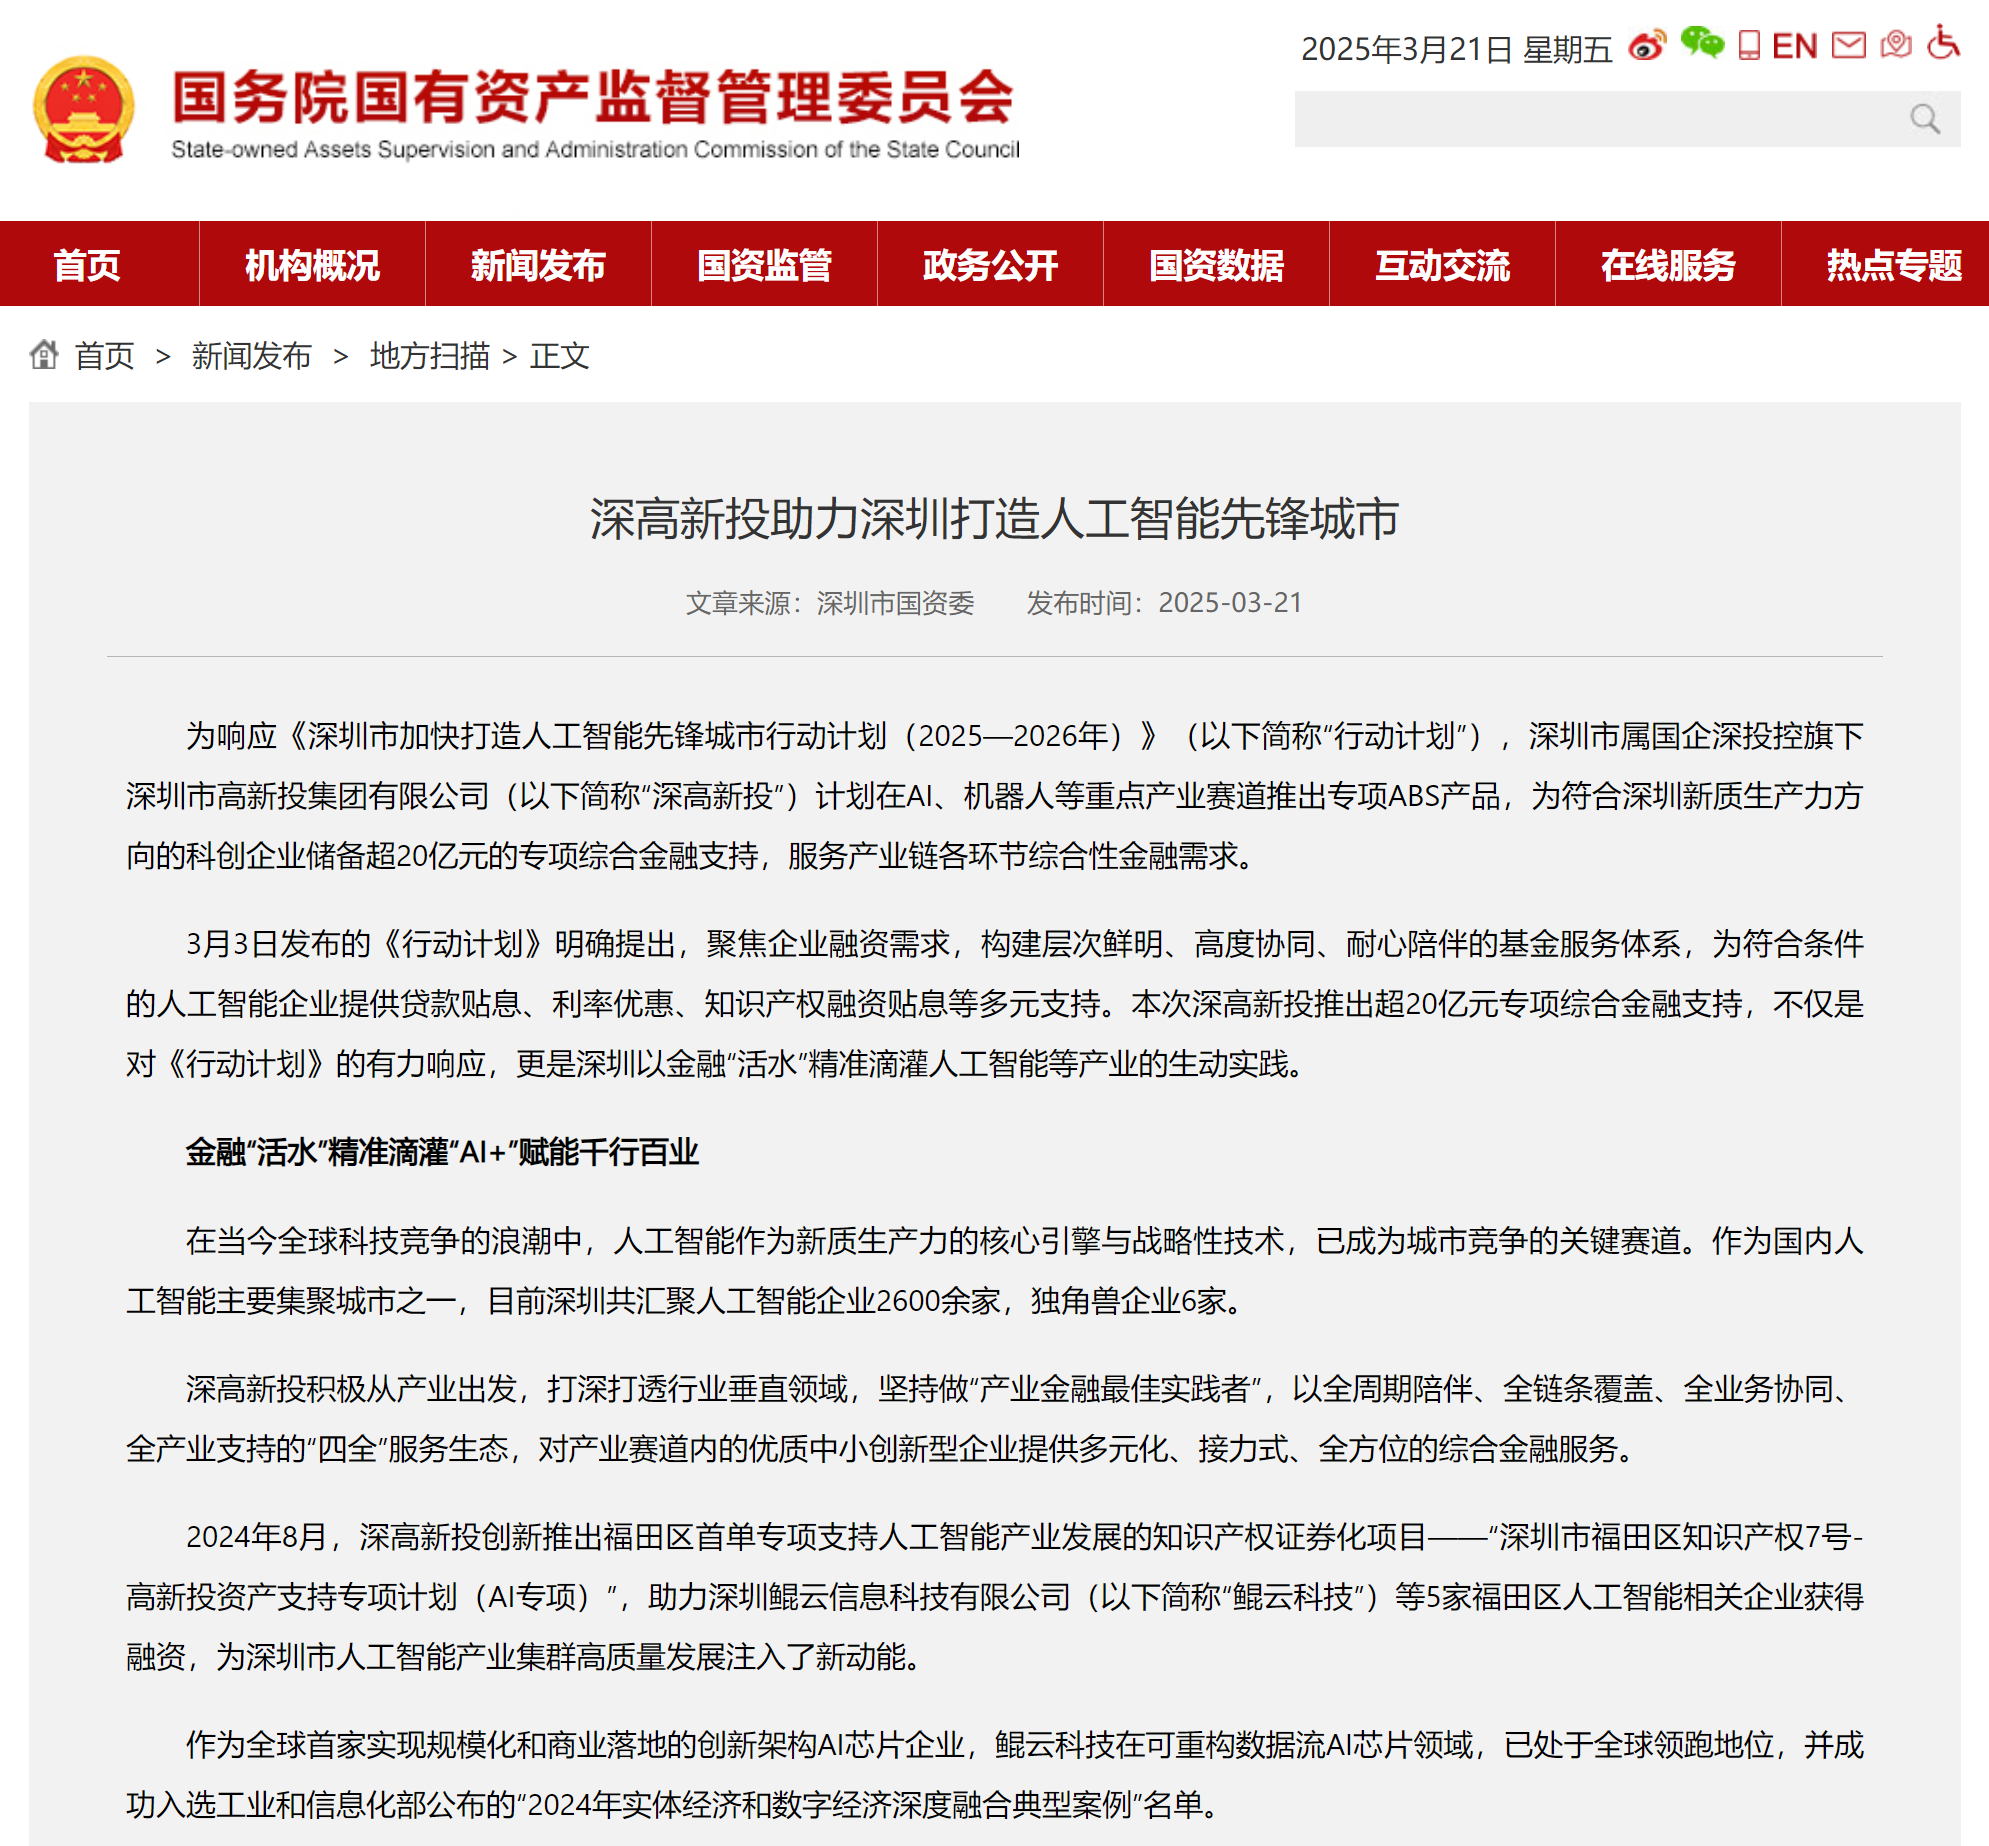Click the home icon in the breadcrumb
Screen dimensions: 1989x1846
[44, 356]
